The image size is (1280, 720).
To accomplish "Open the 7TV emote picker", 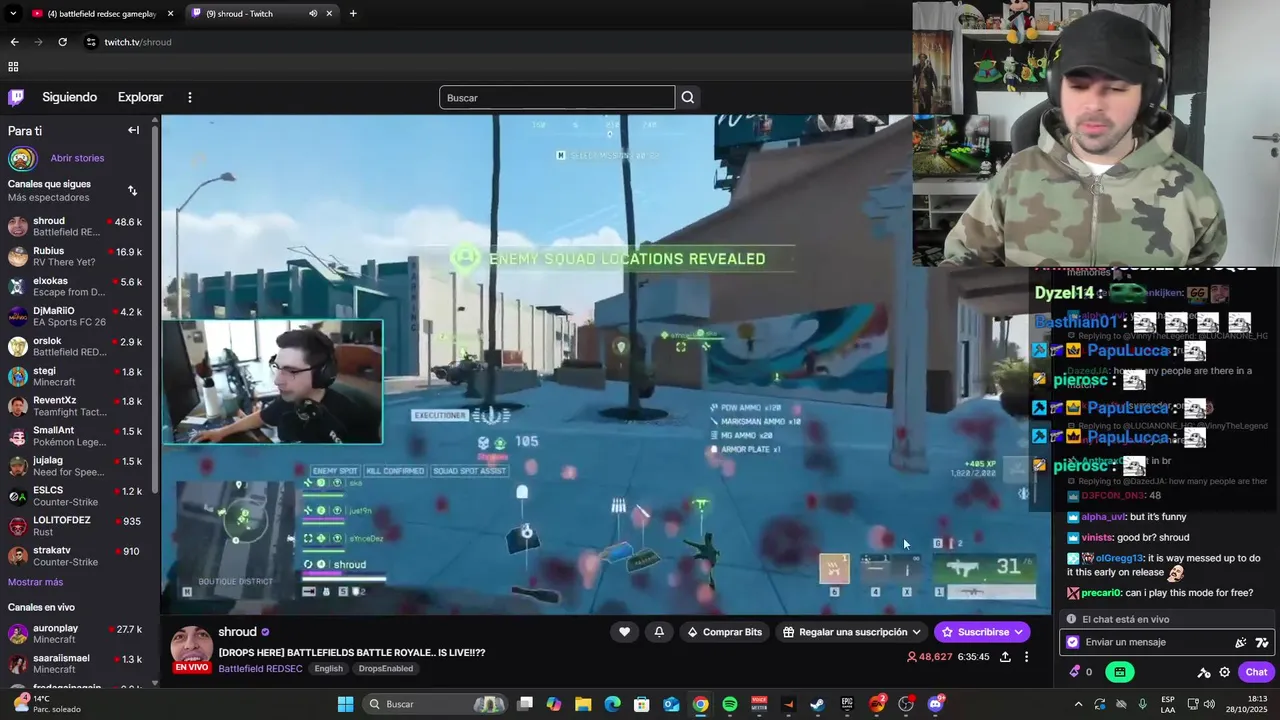I will [x=1262, y=642].
